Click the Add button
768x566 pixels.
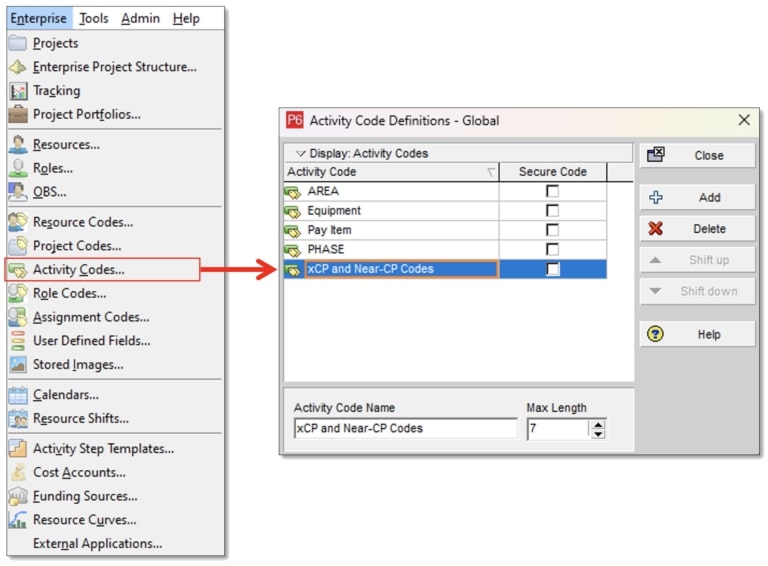[x=697, y=197]
